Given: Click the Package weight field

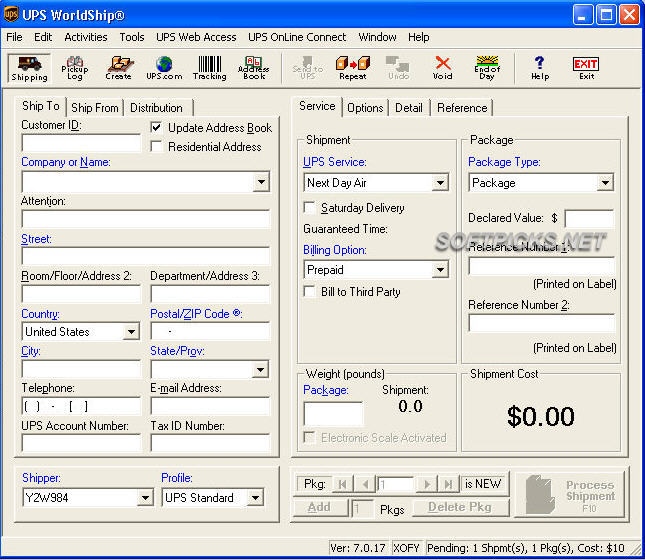Looking at the screenshot, I should point(333,414).
